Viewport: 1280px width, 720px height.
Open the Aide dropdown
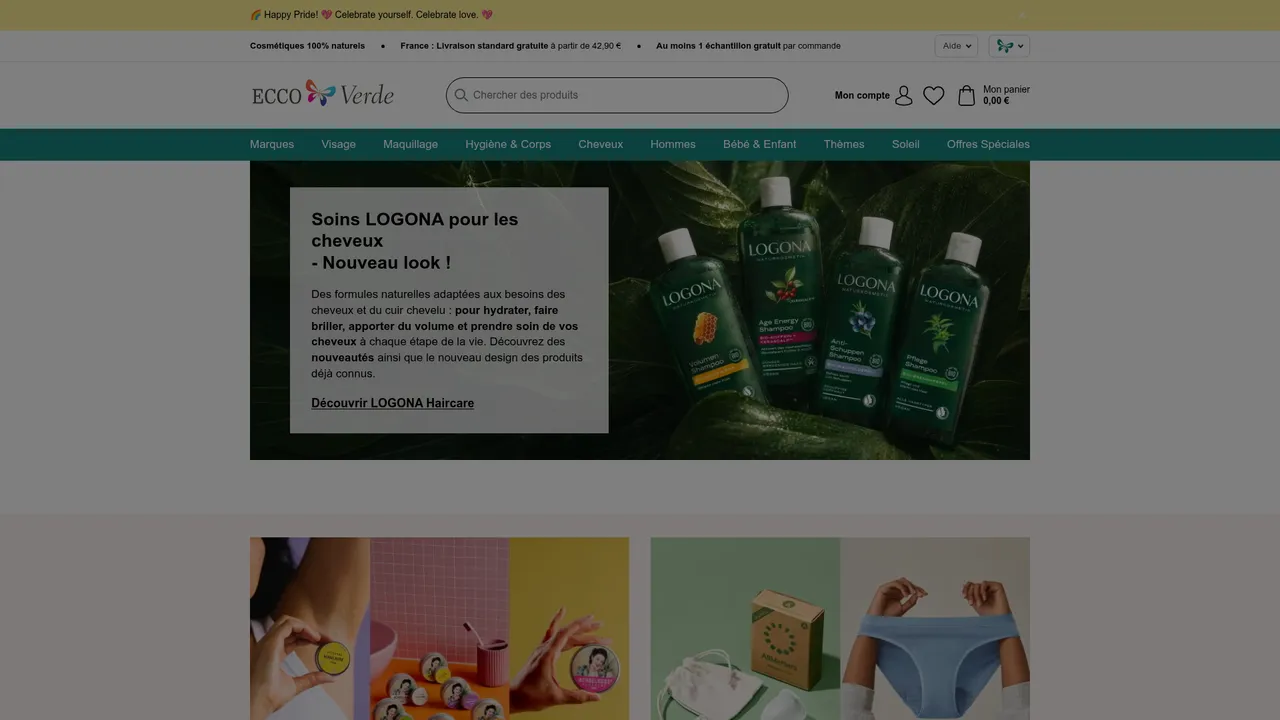coord(956,46)
